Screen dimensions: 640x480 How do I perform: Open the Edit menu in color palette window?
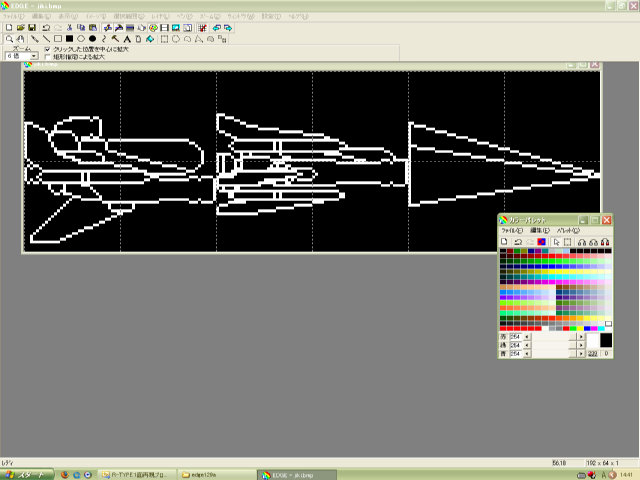coord(540,231)
